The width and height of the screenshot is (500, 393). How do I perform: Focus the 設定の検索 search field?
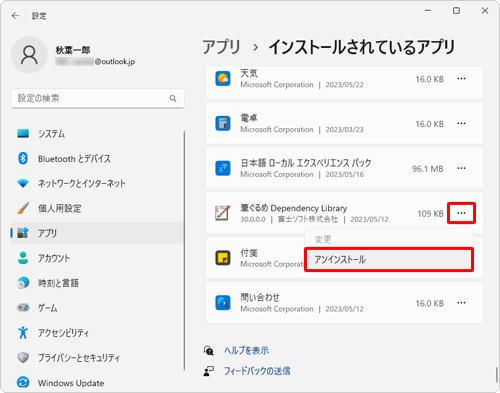click(97, 98)
